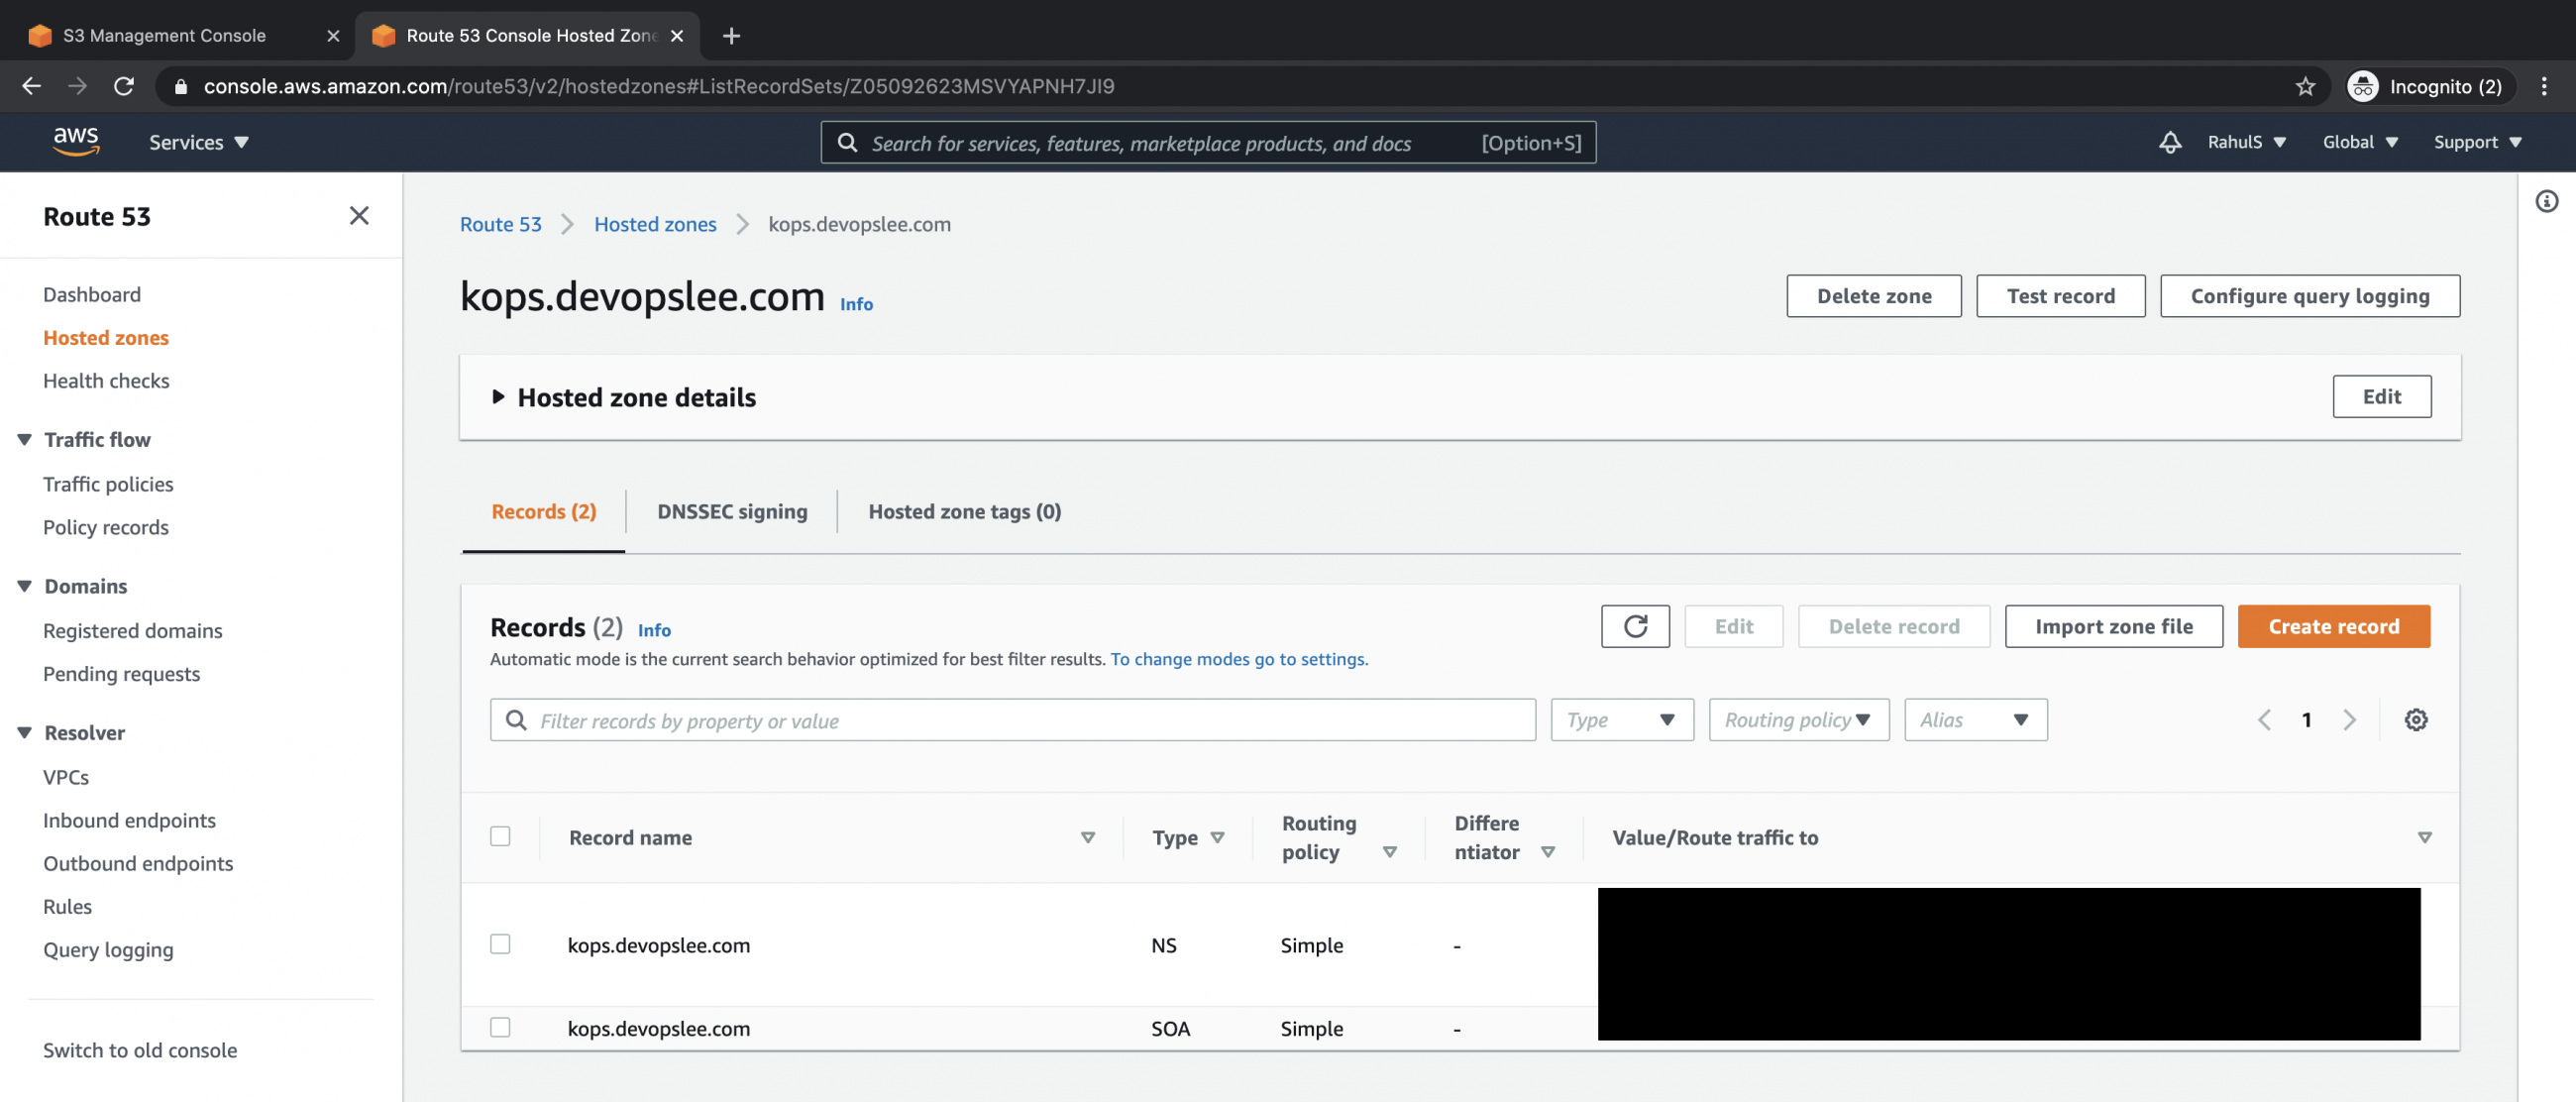Viewport: 2576px width, 1102px height.
Task: Click the Delete zone button
Action: 1873,296
